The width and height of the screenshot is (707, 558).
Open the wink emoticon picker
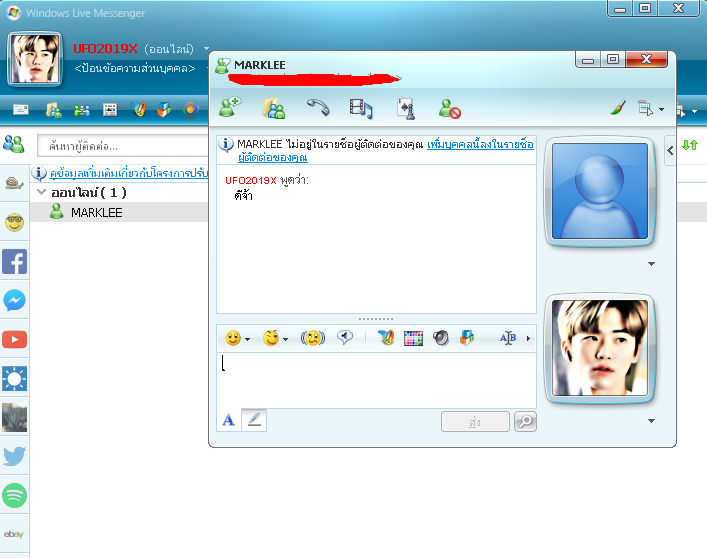click(271, 338)
